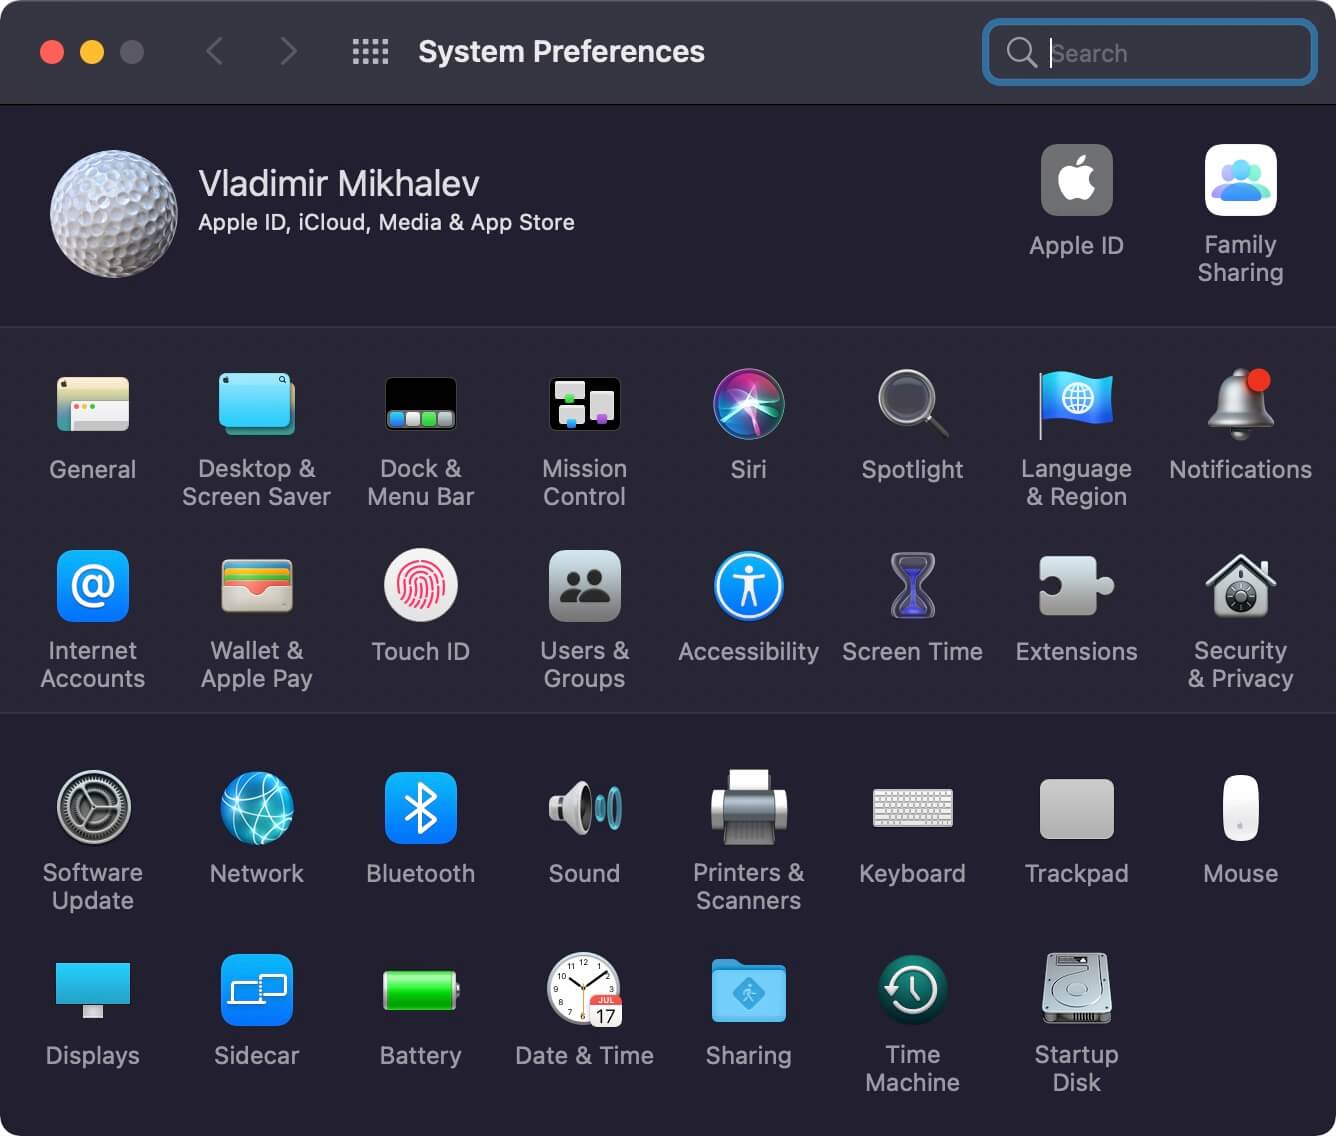1336x1136 pixels.
Task: Go forward with the right chevron
Action: point(288,51)
